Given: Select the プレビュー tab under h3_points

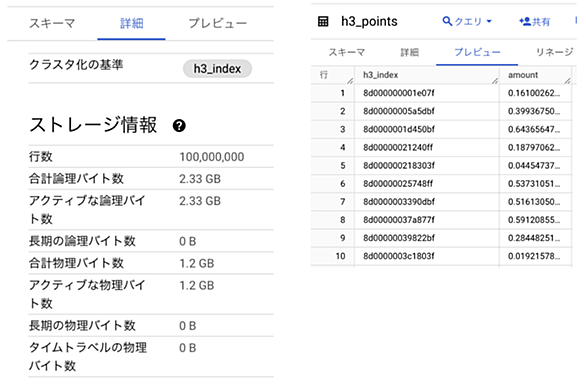Looking at the screenshot, I should (x=477, y=52).
